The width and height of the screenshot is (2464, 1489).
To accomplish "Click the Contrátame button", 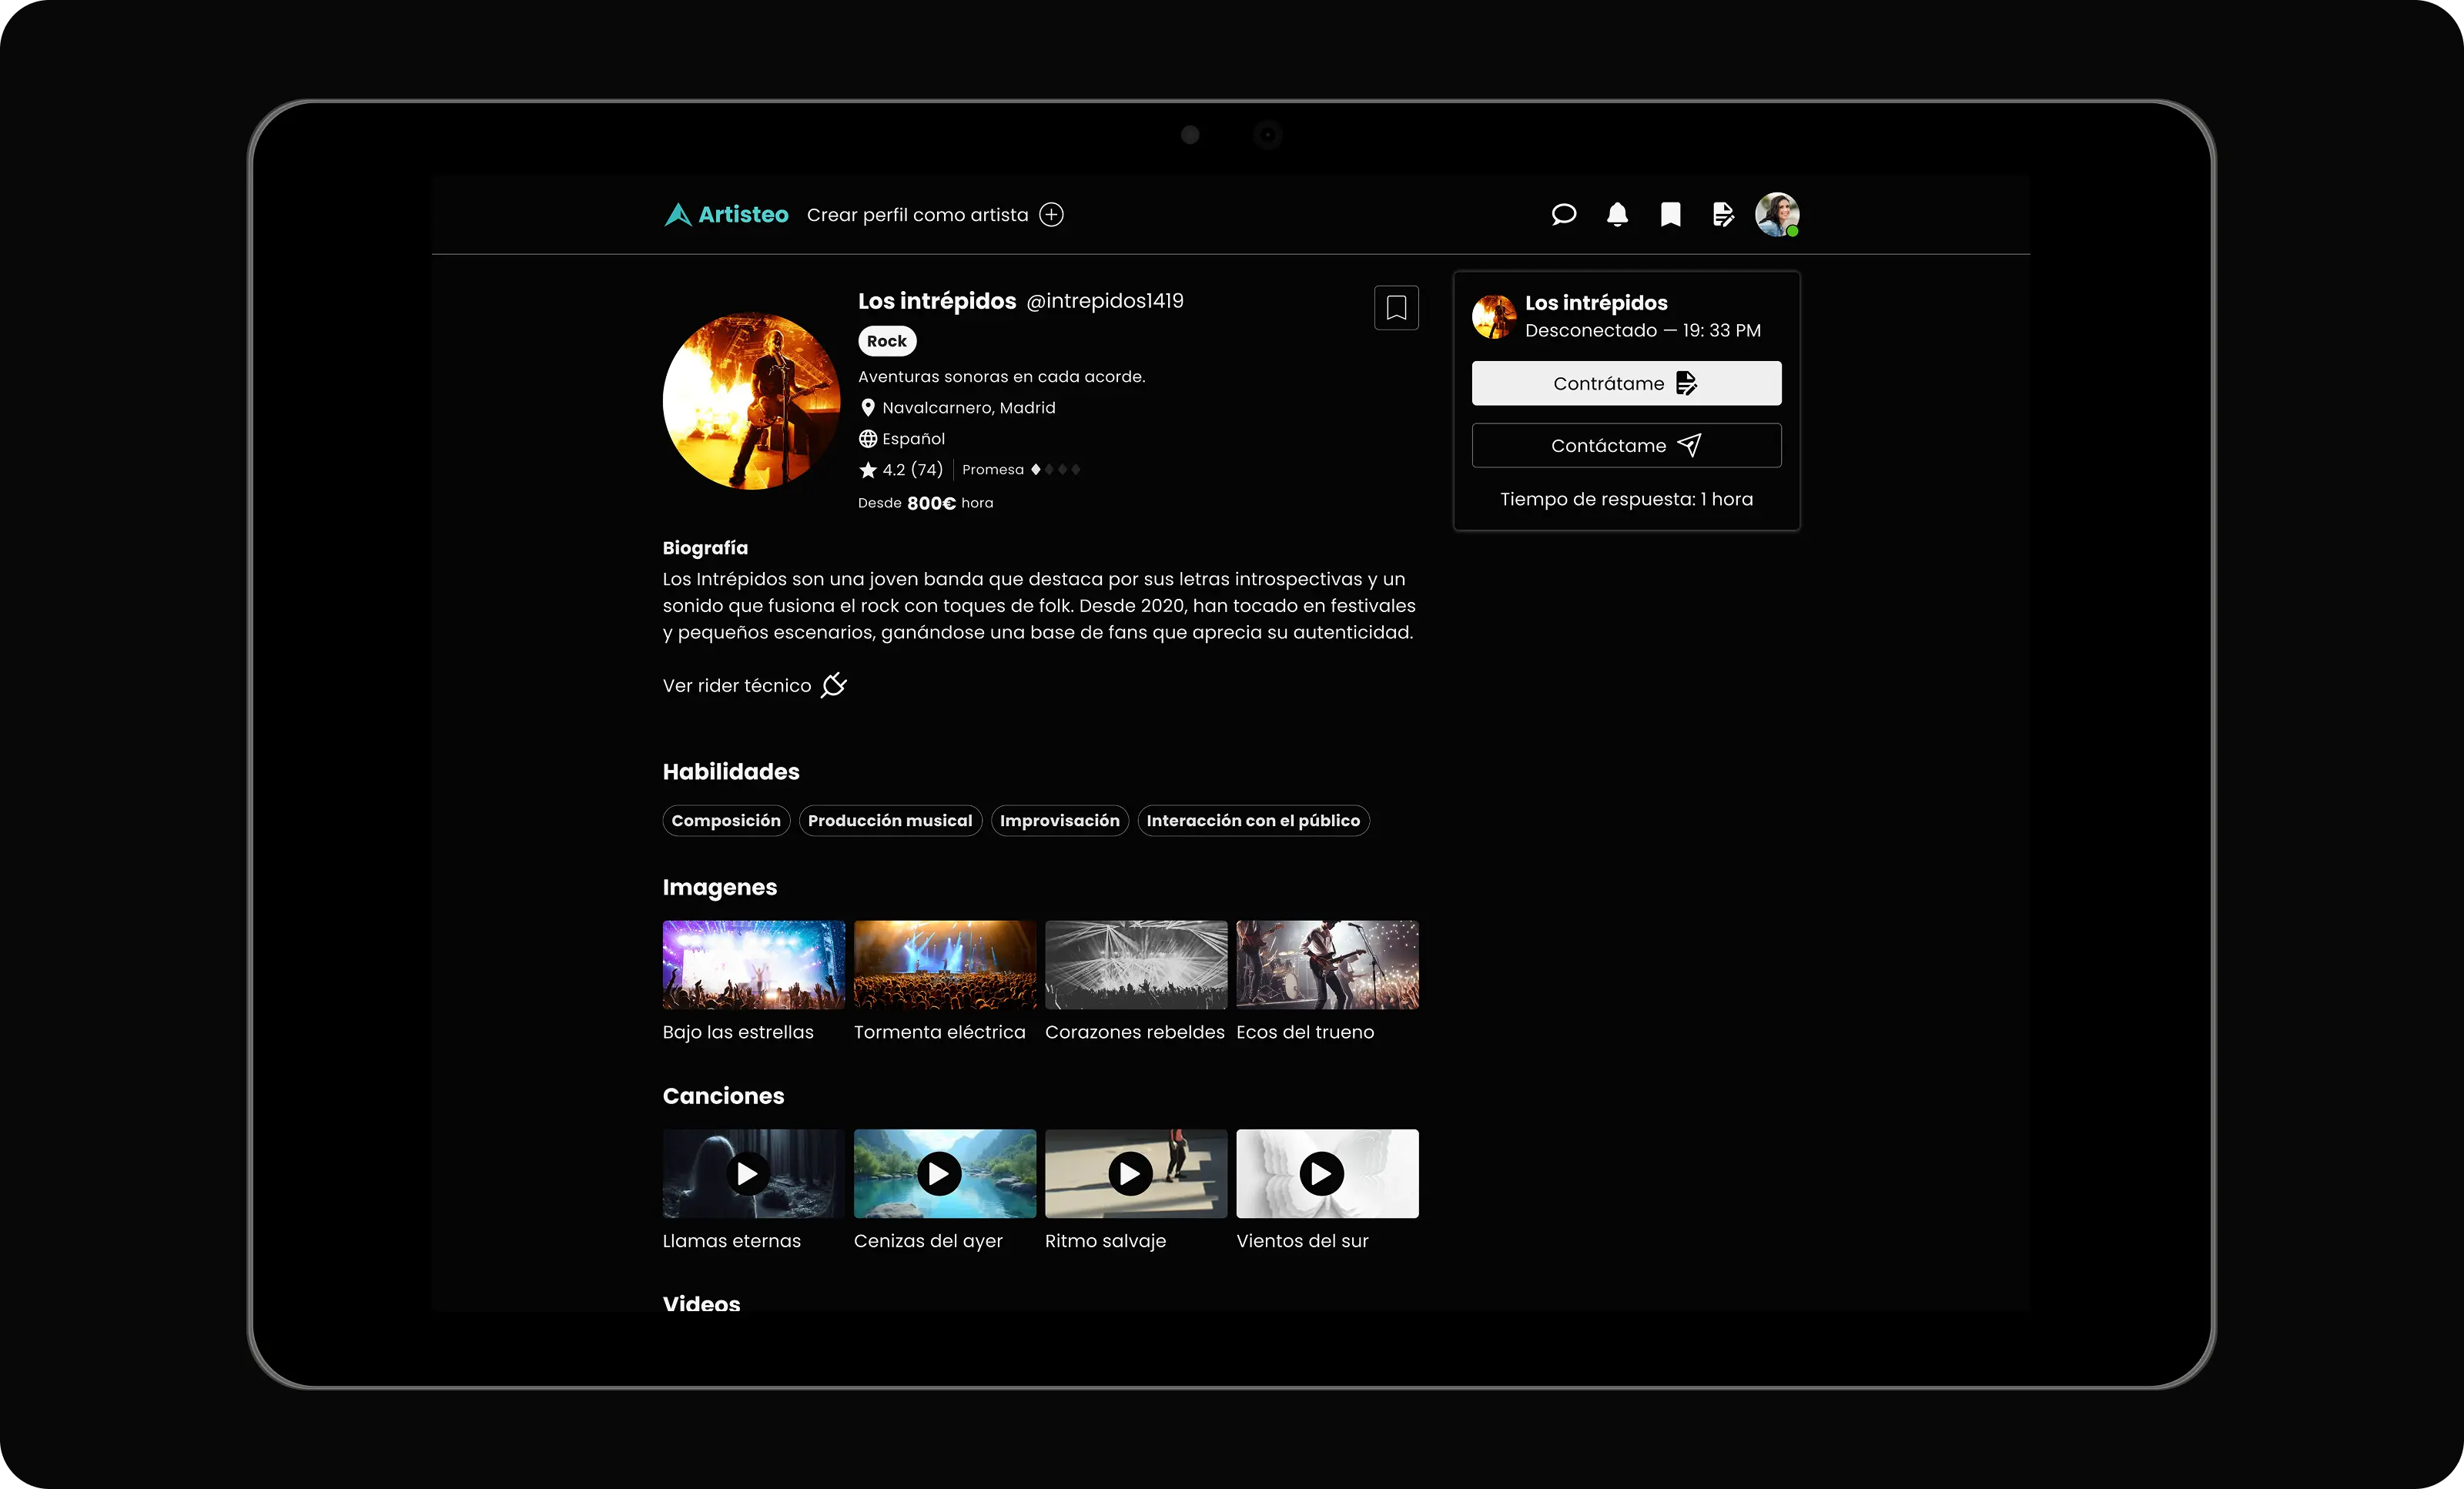I will tap(1626, 382).
